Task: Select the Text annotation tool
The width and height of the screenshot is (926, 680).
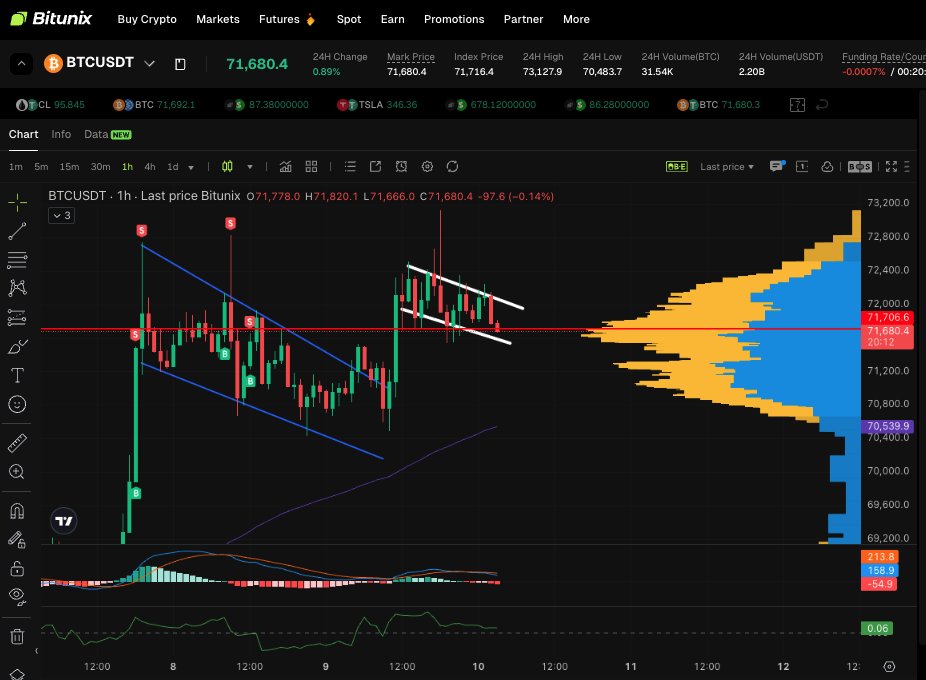Action: click(x=17, y=375)
